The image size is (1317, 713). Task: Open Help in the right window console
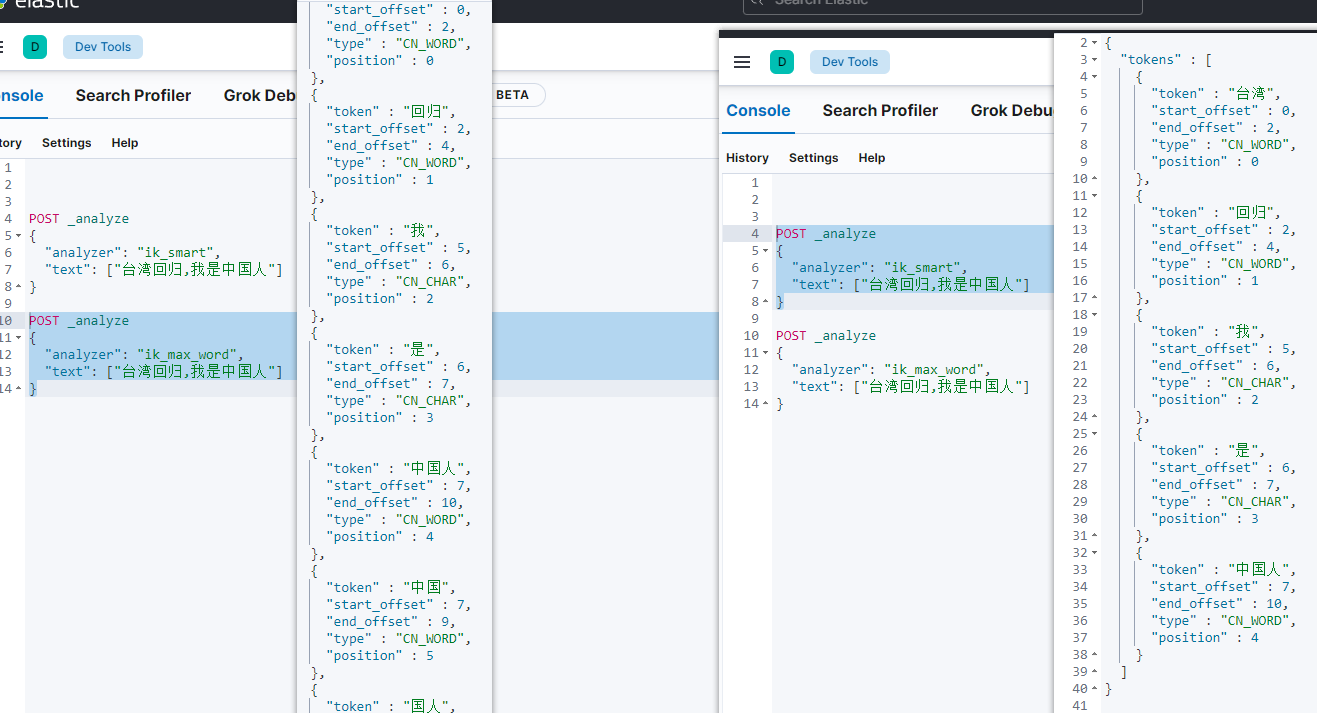click(872, 158)
